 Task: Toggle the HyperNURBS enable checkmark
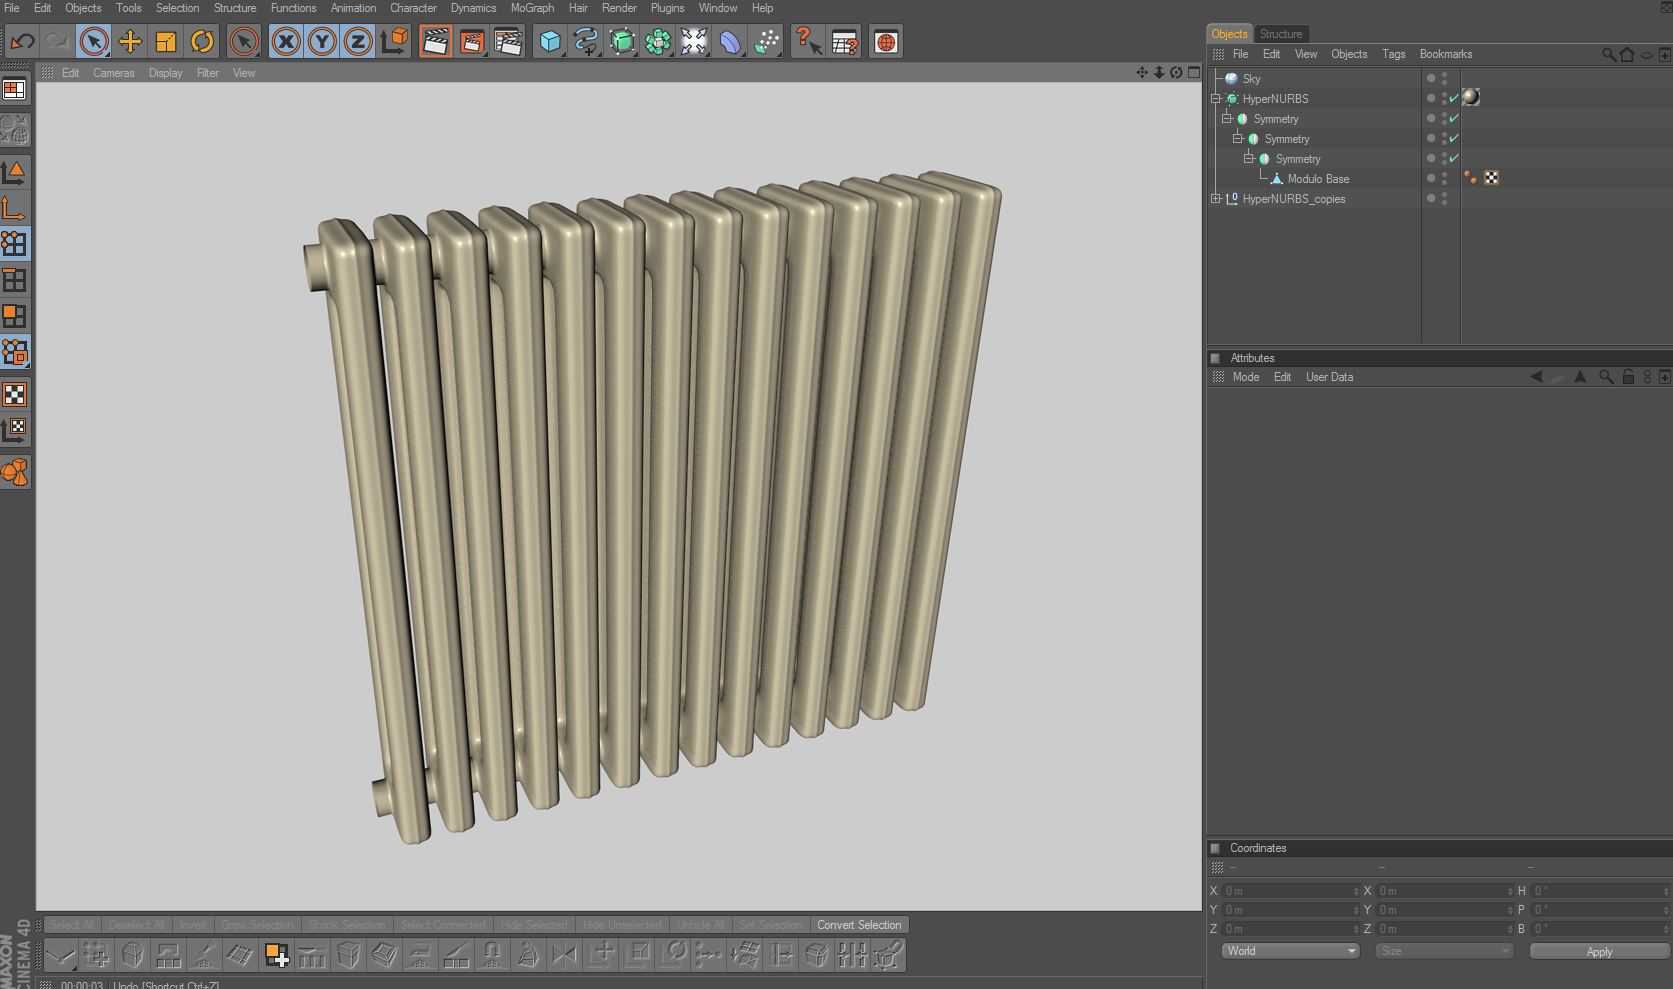(1454, 99)
